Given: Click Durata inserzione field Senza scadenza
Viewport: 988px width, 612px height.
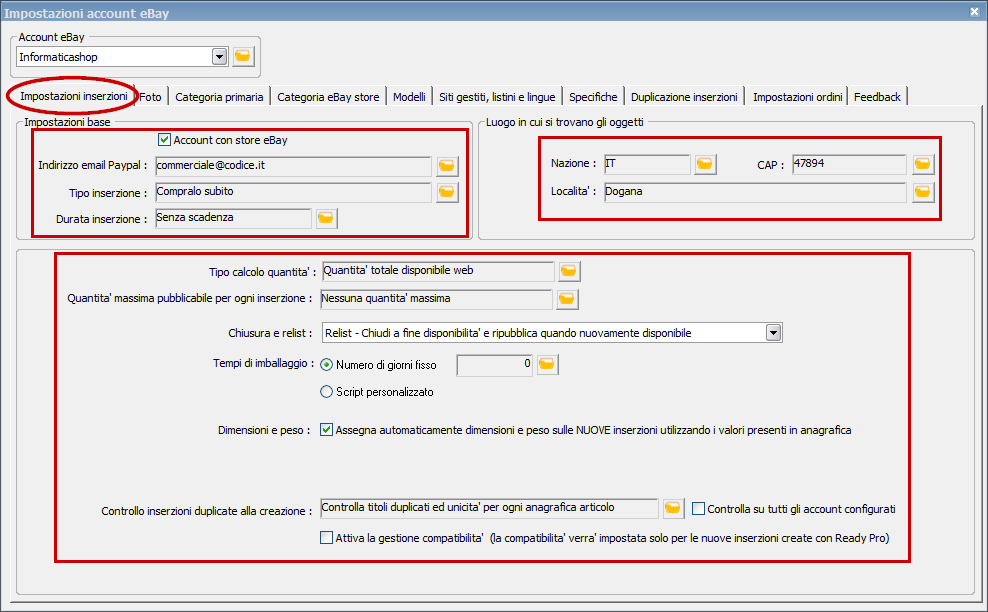Looking at the screenshot, I should [233, 218].
